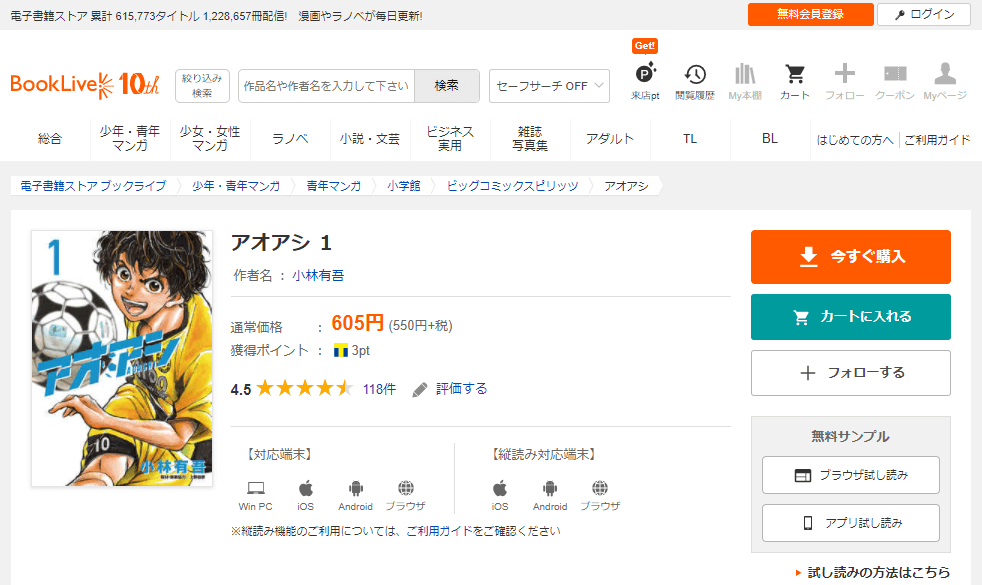Open the 絞り込み検索 filter search
This screenshot has height=585, width=982.
[x=202, y=86]
